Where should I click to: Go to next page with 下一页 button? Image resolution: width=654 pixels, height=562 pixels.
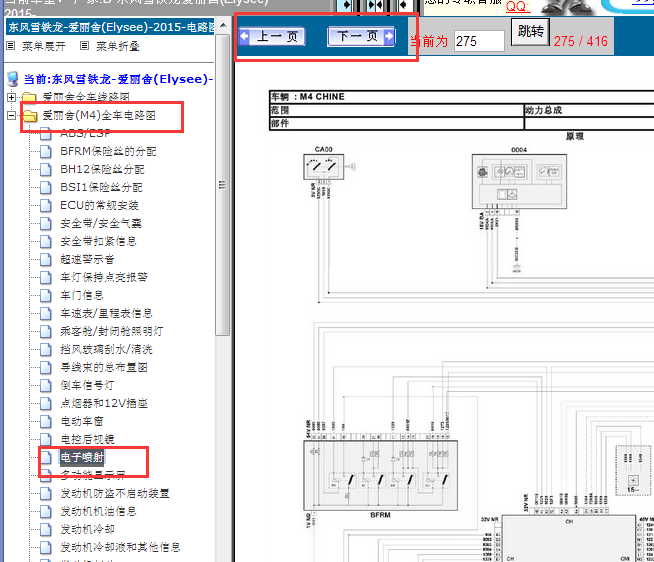click(x=361, y=36)
